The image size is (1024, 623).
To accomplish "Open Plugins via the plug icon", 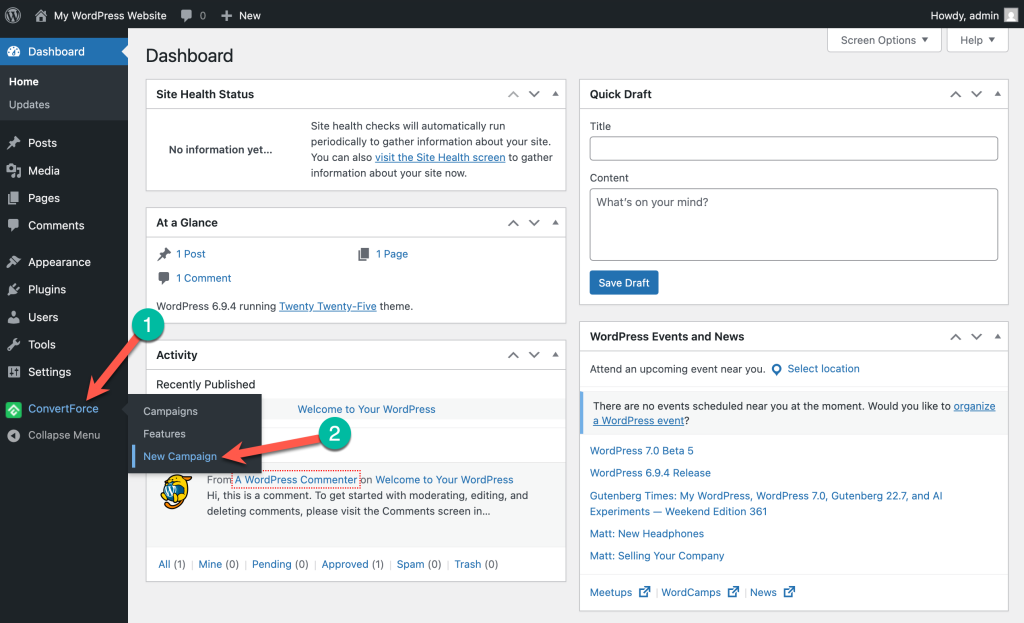I will [x=14, y=290].
